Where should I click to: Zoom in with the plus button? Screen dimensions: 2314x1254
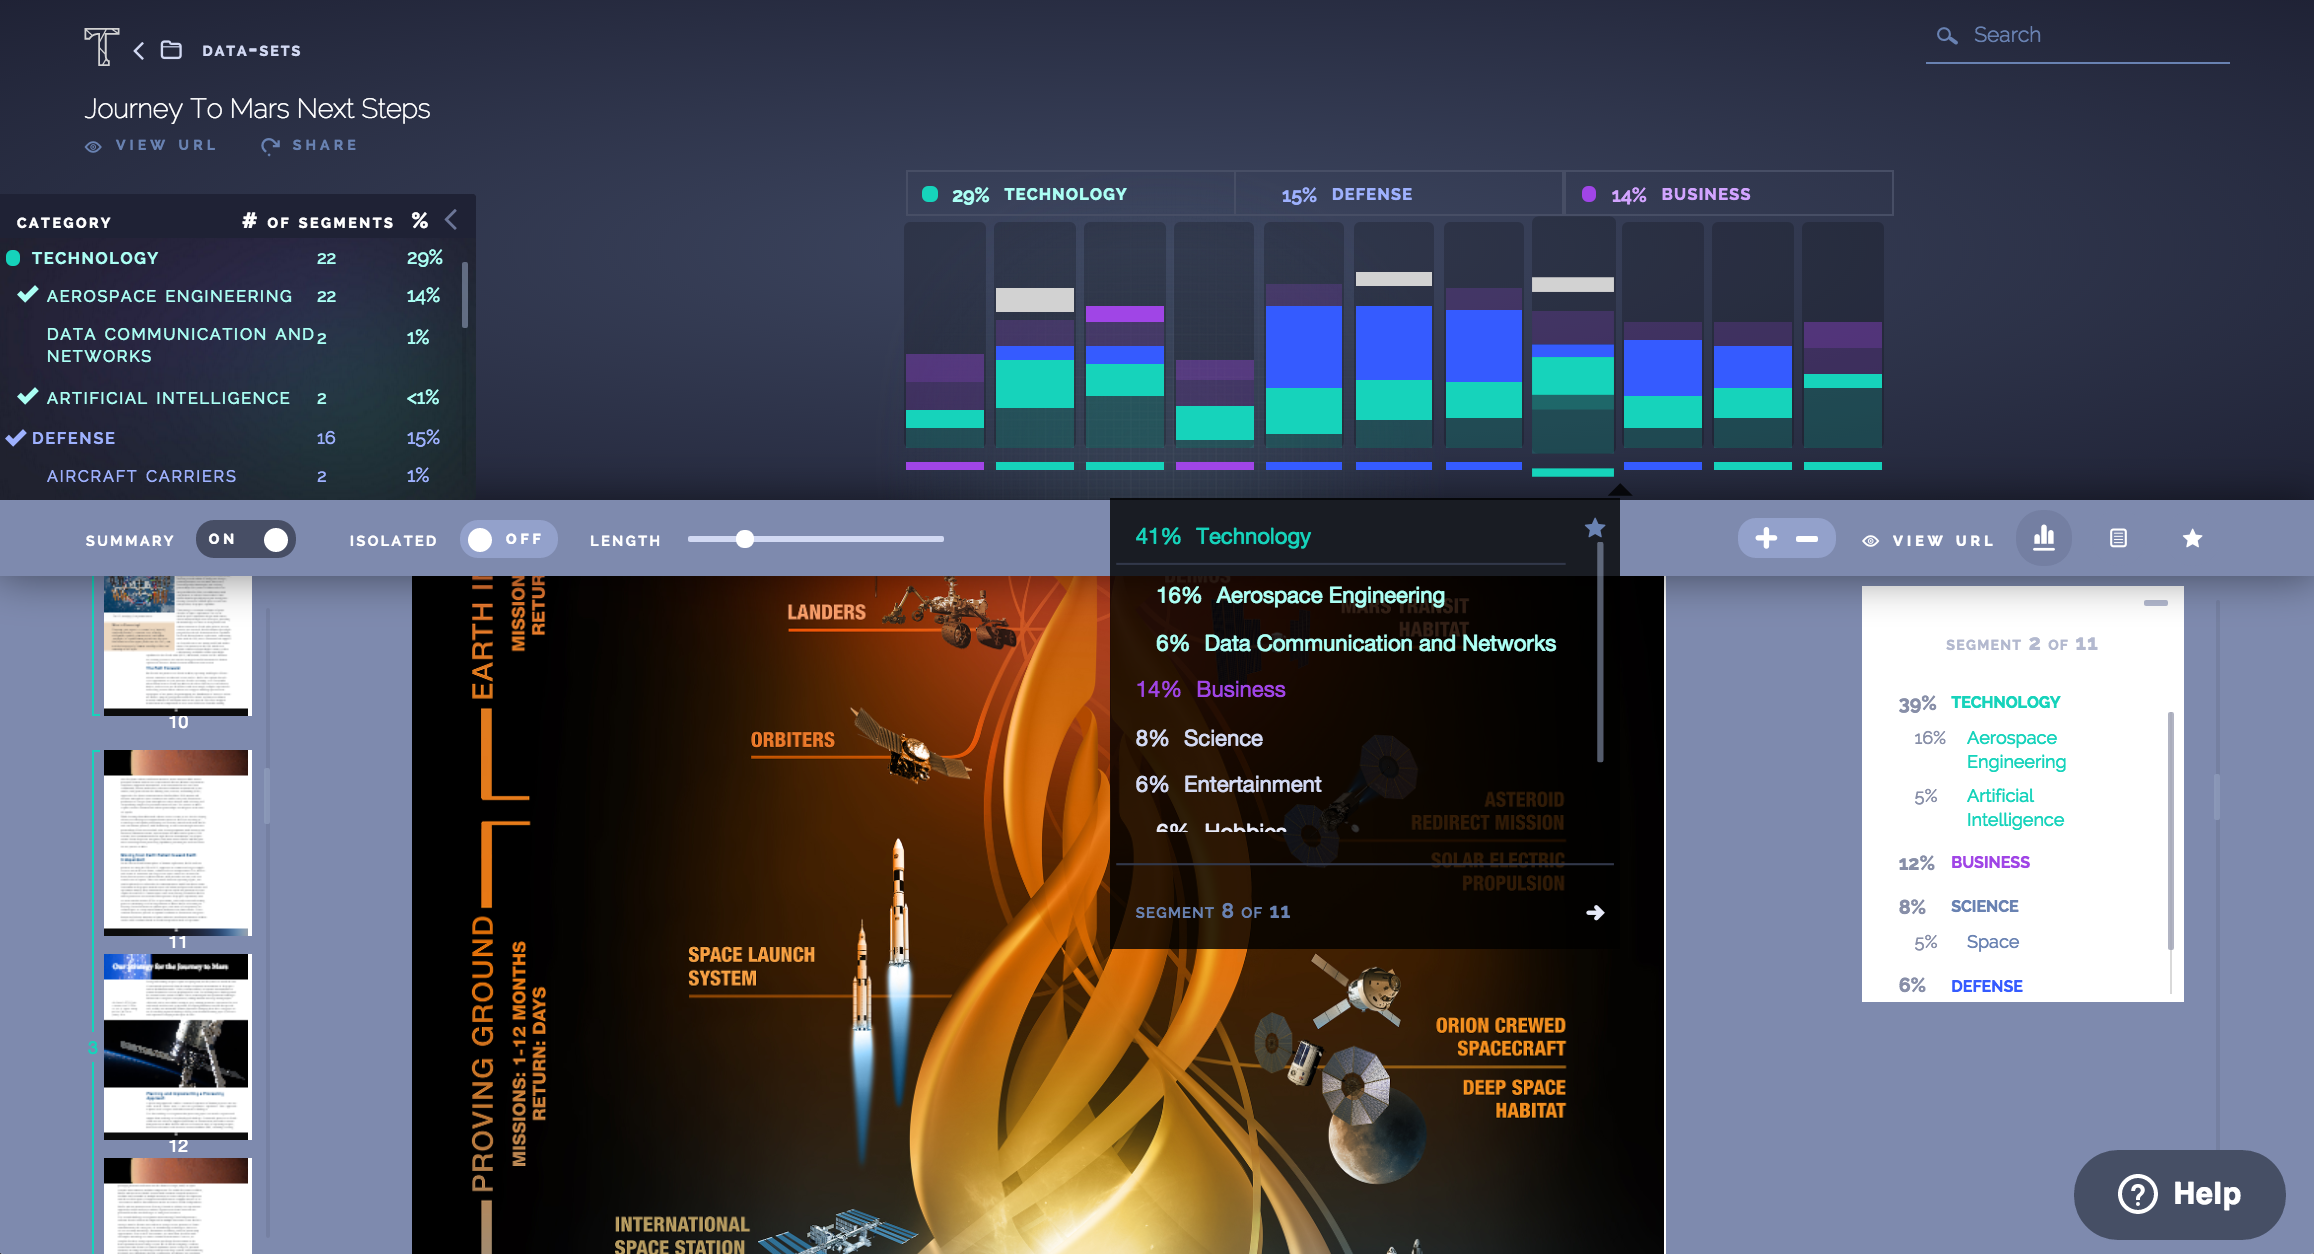(x=1766, y=538)
